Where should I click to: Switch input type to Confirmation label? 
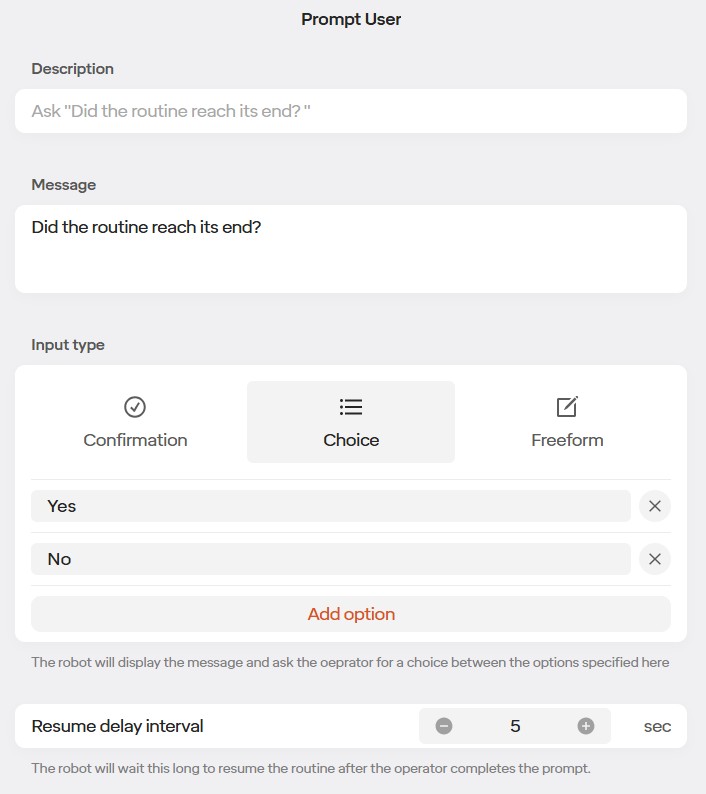pos(135,440)
